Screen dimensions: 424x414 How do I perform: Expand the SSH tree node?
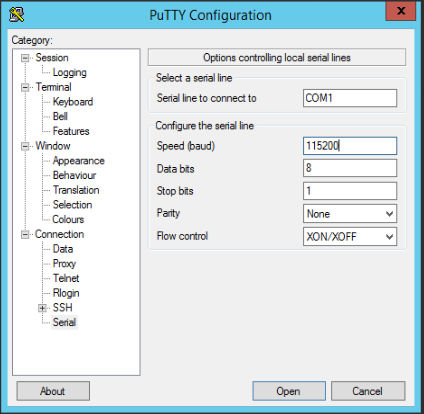[42, 308]
